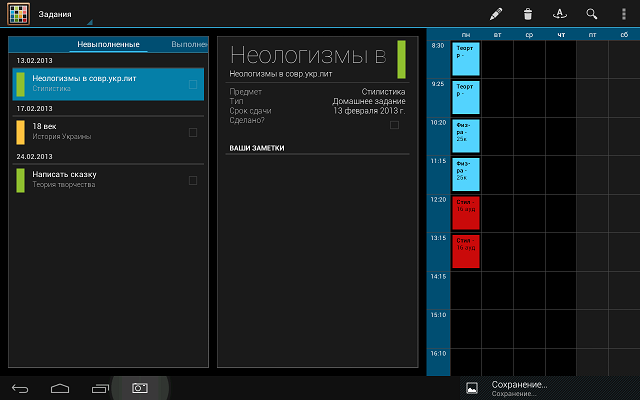Click the Домашнее задание type value
640x400 pixels.
[x=369, y=101]
